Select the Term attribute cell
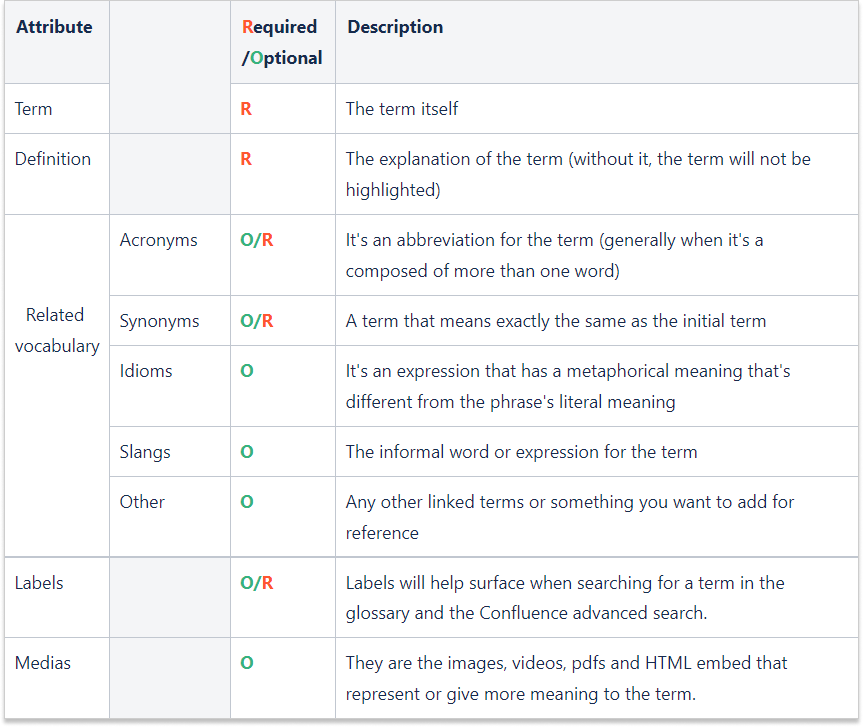 point(34,108)
